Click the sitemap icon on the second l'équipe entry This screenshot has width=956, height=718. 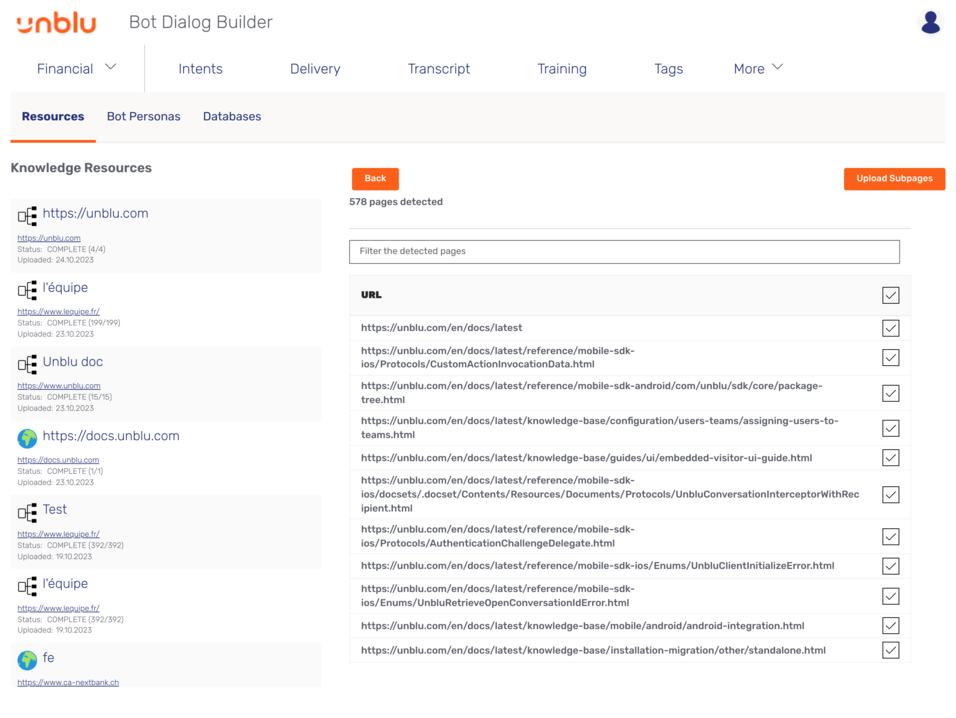pyautogui.click(x=27, y=584)
